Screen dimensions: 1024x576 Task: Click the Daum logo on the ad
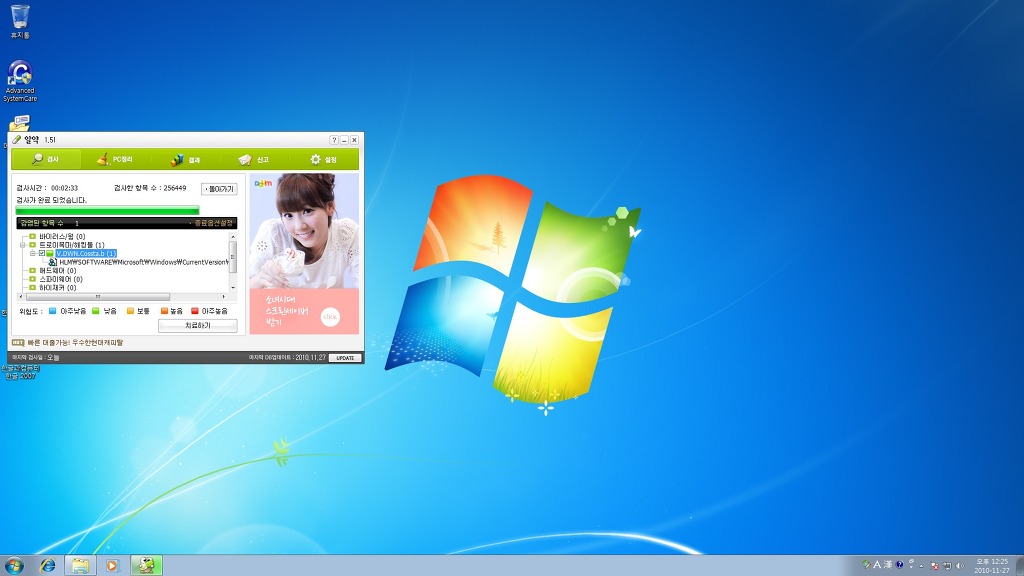tap(263, 184)
